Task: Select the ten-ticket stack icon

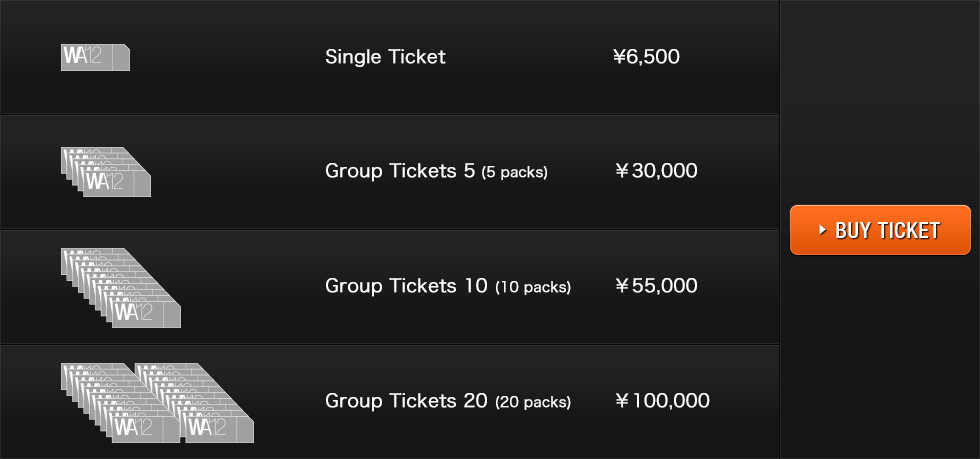Action: [121, 288]
